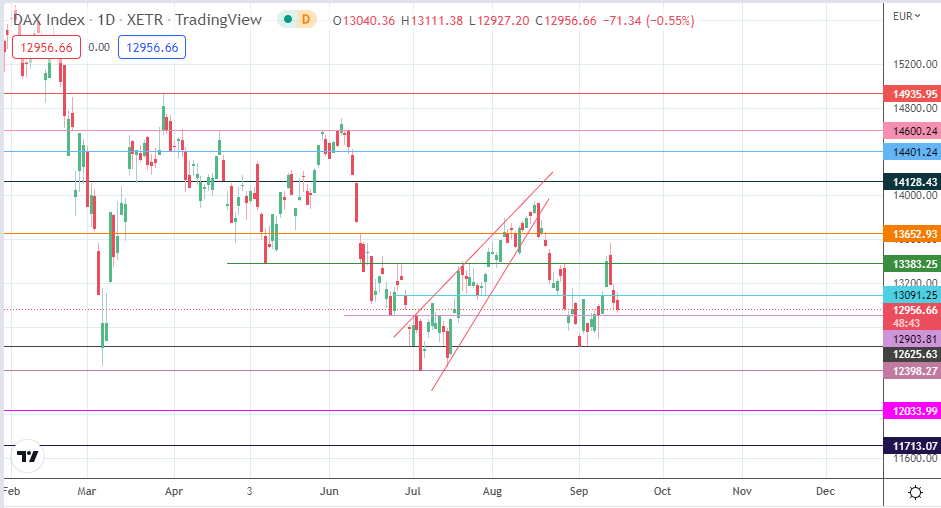Click the 48:43 countdown timer label
This screenshot has height=508, width=941.
[906, 324]
